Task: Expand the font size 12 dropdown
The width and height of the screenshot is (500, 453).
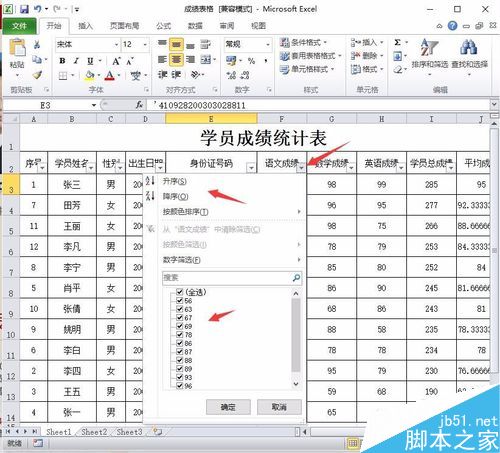Action: (x=145, y=44)
